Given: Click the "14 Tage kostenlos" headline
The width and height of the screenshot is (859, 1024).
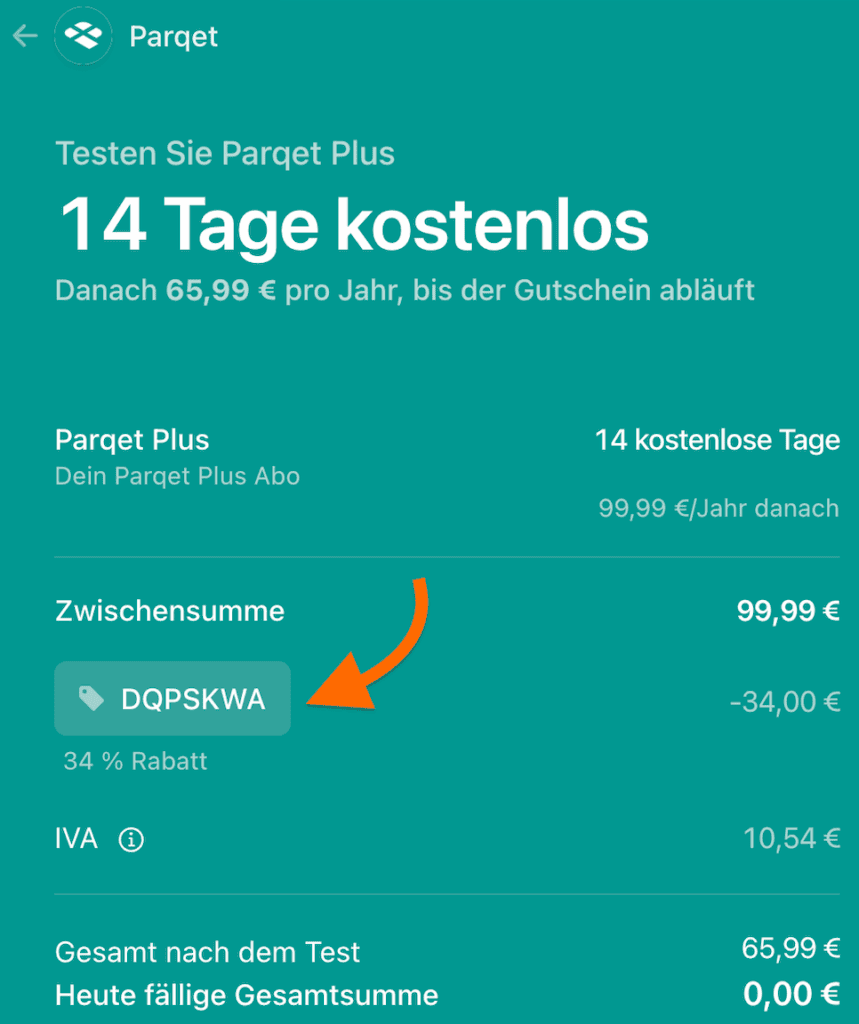Looking at the screenshot, I should point(354,225).
